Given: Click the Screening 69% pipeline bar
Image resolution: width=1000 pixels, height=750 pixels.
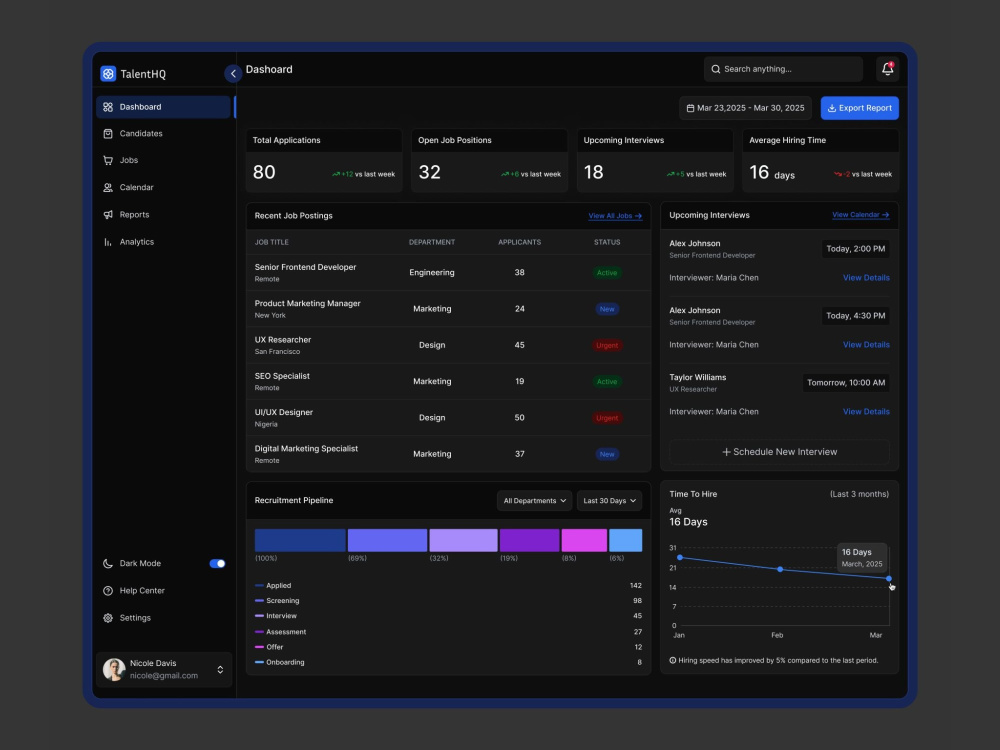Looking at the screenshot, I should 387,541.
